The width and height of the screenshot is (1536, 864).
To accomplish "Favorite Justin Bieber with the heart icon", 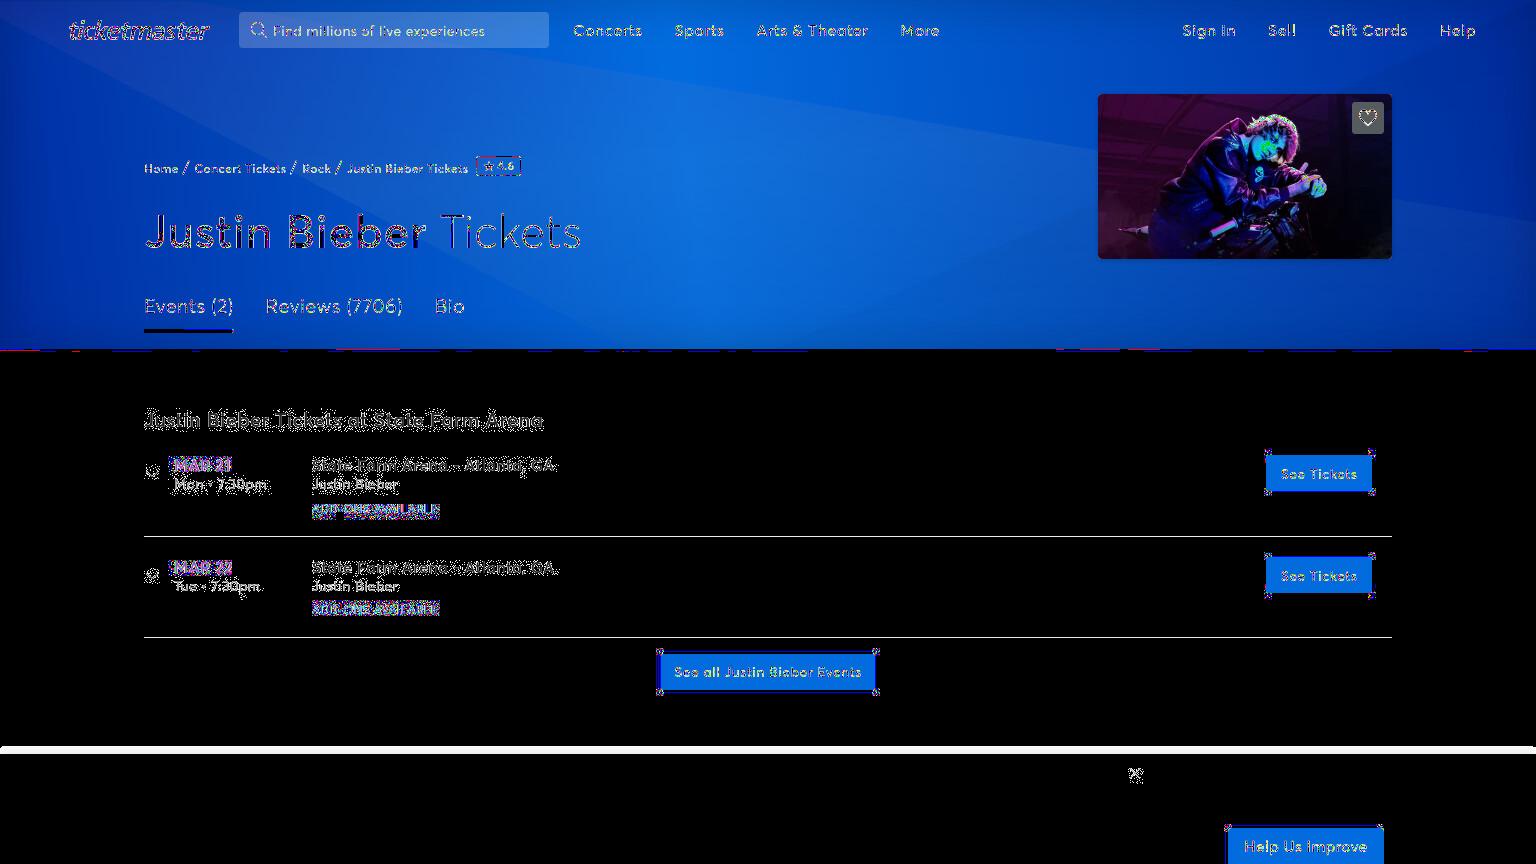I will 1368,118.
